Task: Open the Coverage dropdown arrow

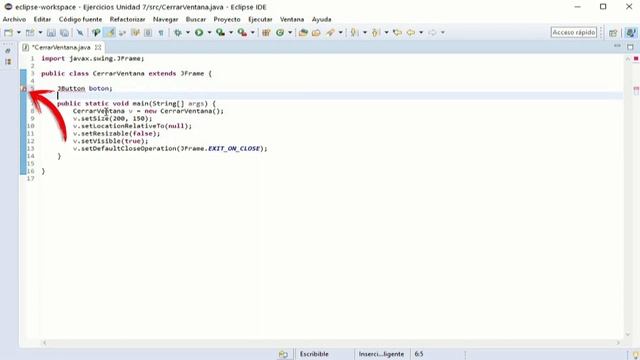Action: (231, 33)
